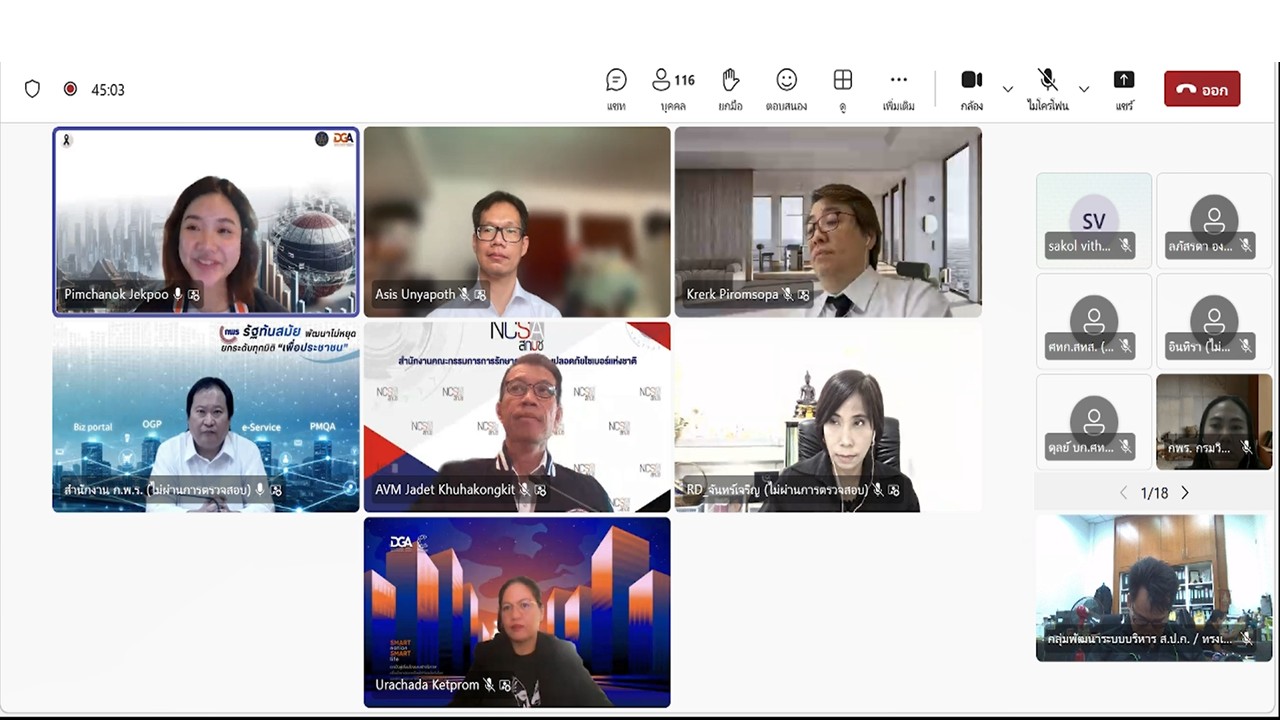The image size is (1280, 720).
Task: Open the more actions ellipsis menu
Action: click(898, 88)
